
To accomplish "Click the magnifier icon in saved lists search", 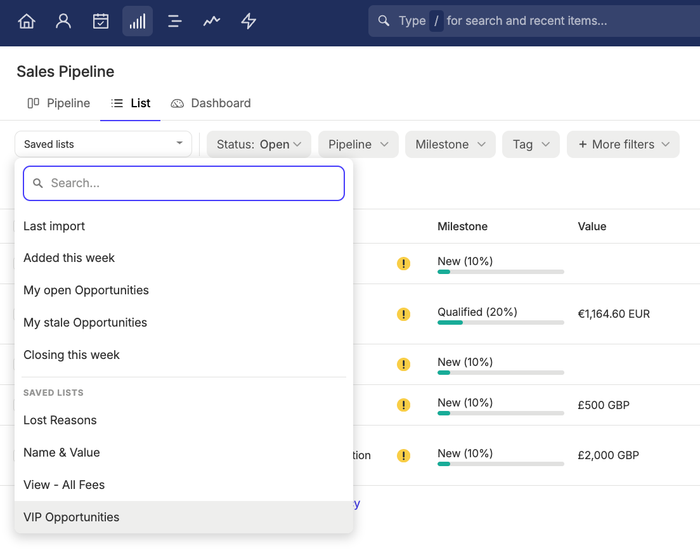I will [x=38, y=183].
